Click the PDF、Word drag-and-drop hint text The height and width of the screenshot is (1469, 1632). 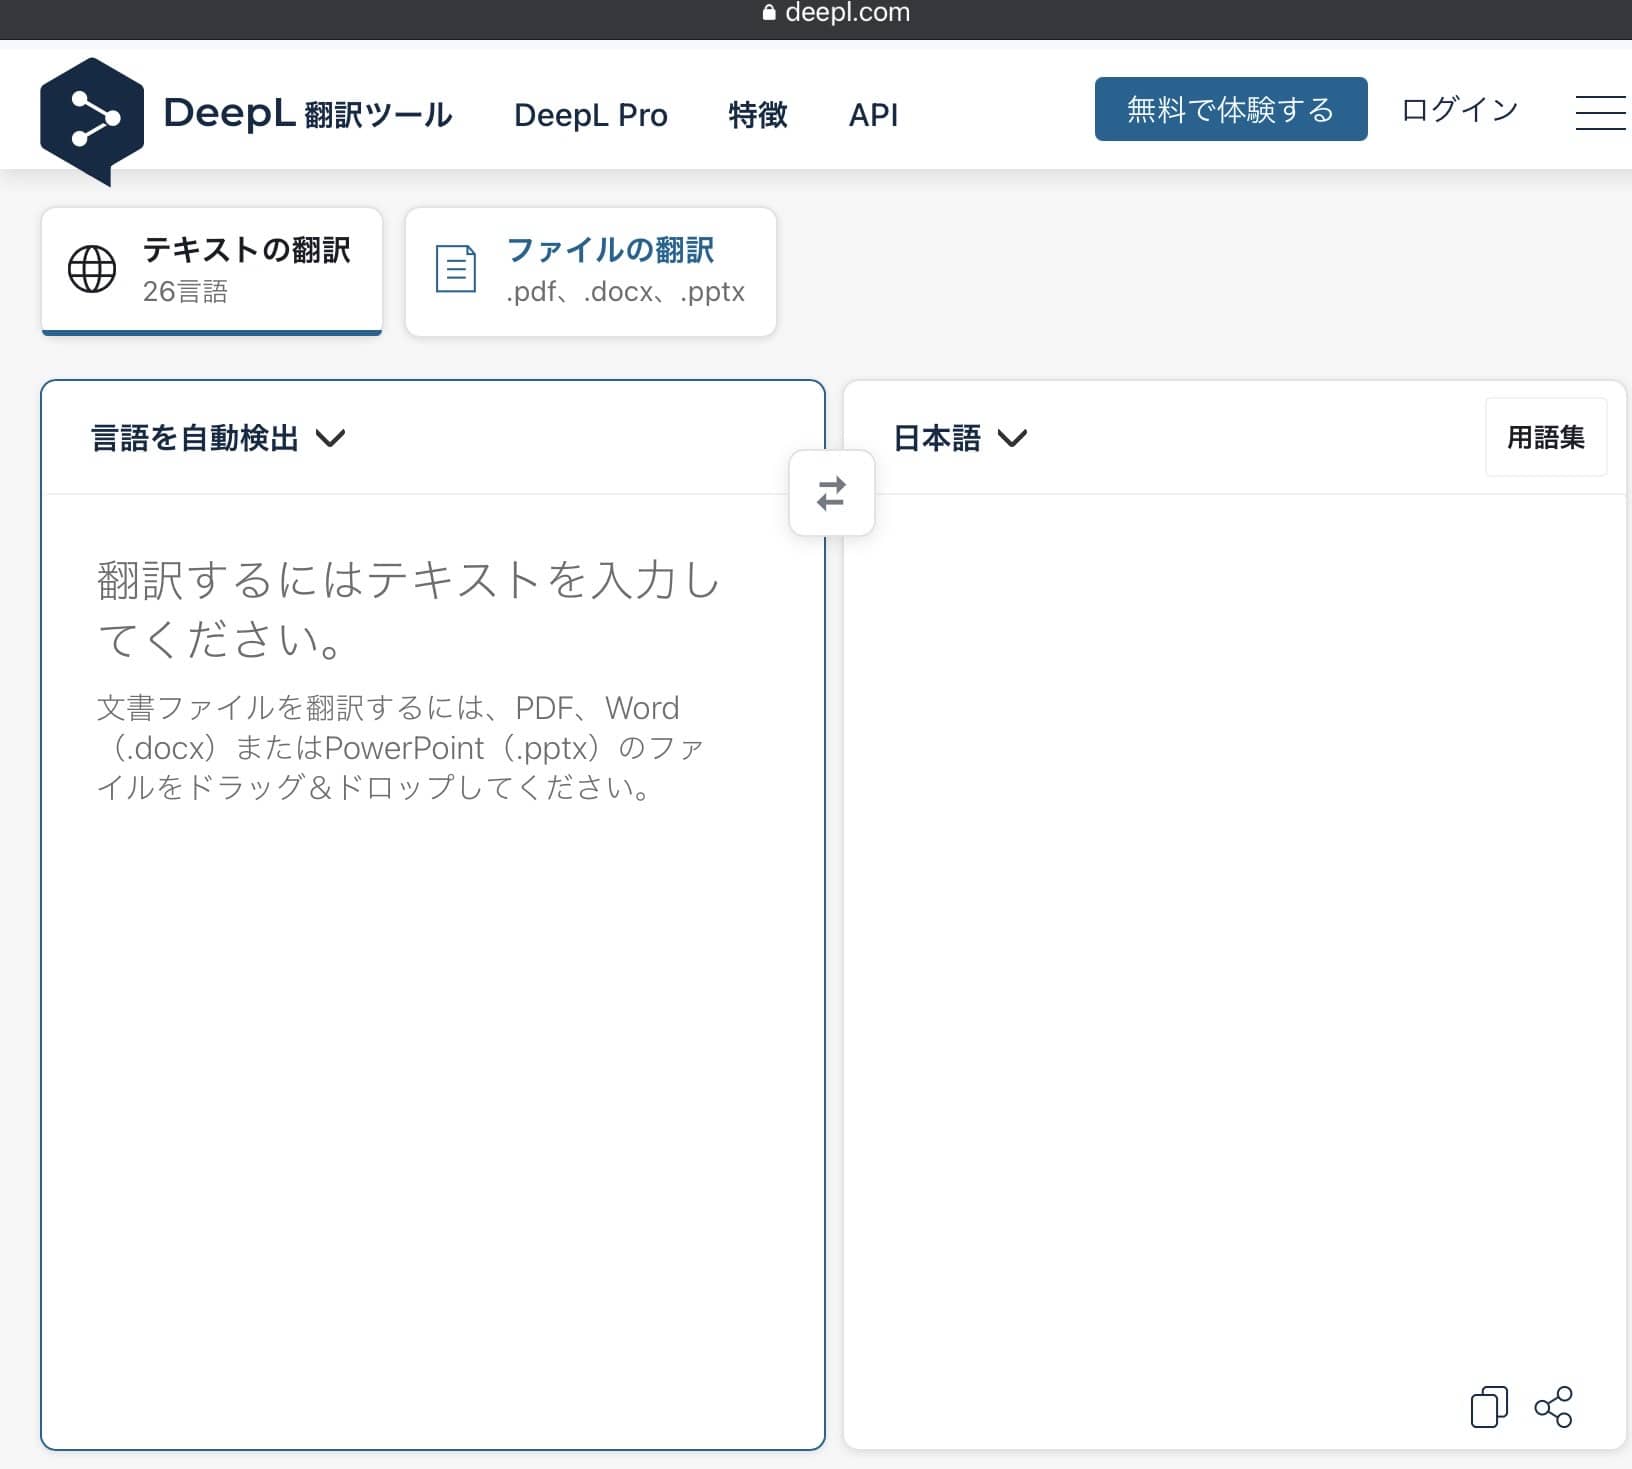pos(400,748)
